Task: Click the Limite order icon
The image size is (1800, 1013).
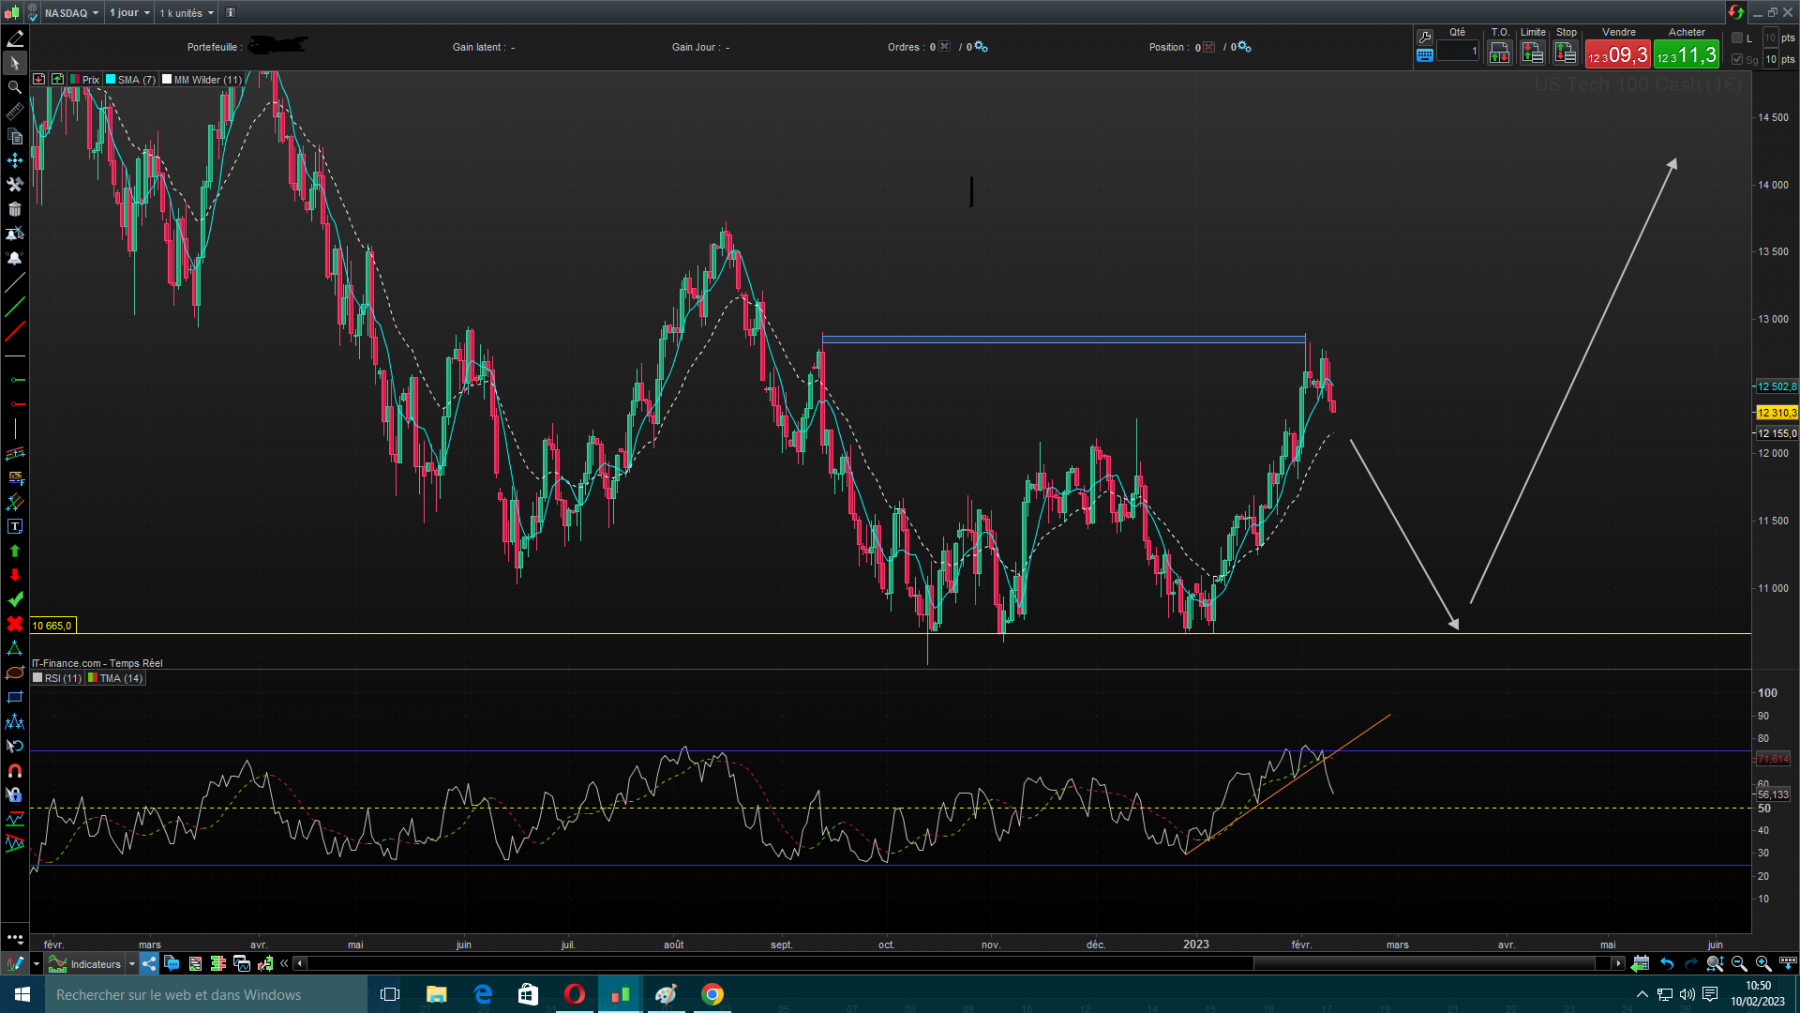Action: coord(1532,53)
